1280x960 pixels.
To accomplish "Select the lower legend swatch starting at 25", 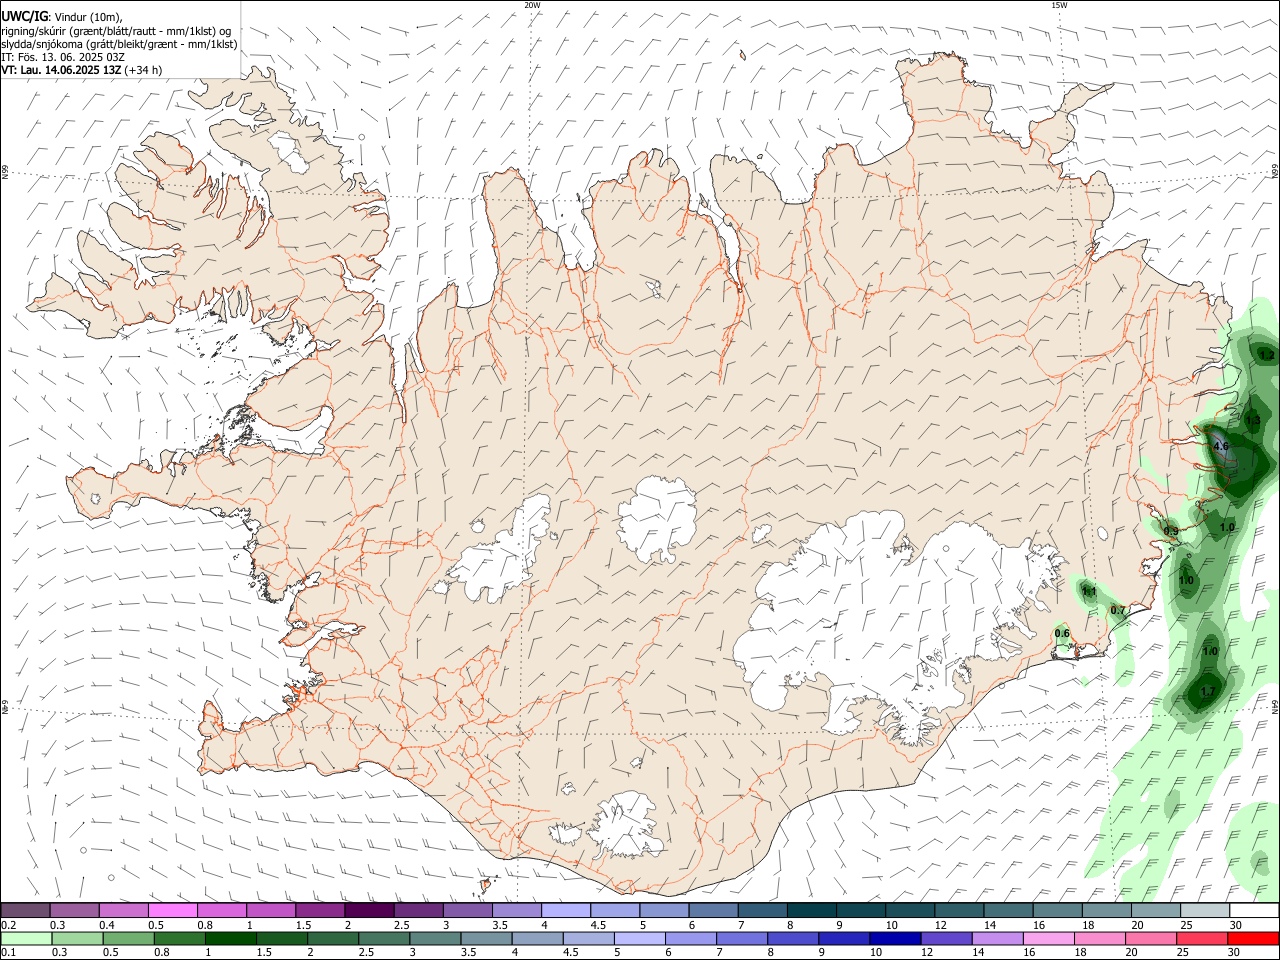I will [1202, 938].
